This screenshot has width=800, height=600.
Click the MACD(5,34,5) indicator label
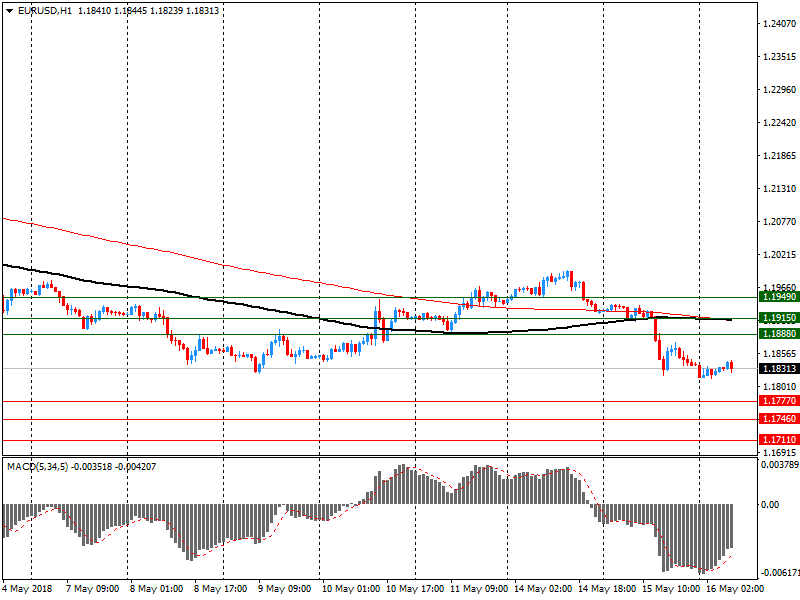point(37,467)
